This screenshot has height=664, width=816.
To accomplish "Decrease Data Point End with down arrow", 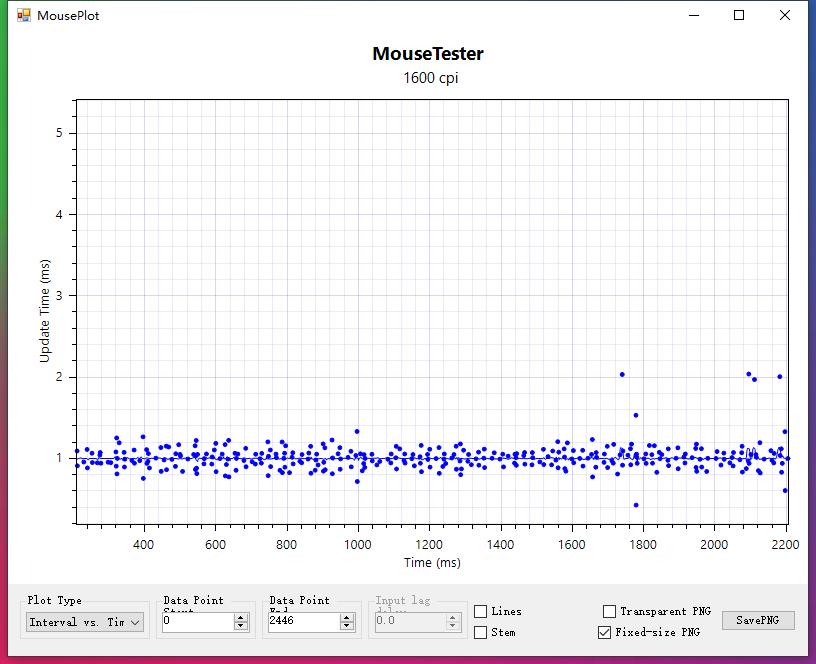I will click(x=347, y=626).
